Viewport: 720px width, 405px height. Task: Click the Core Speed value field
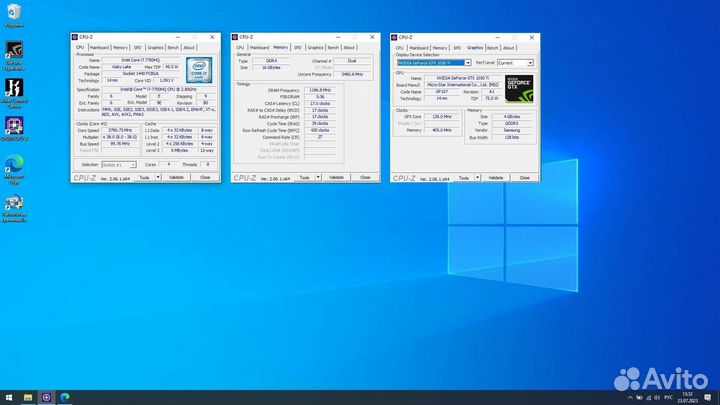pyautogui.click(x=120, y=130)
